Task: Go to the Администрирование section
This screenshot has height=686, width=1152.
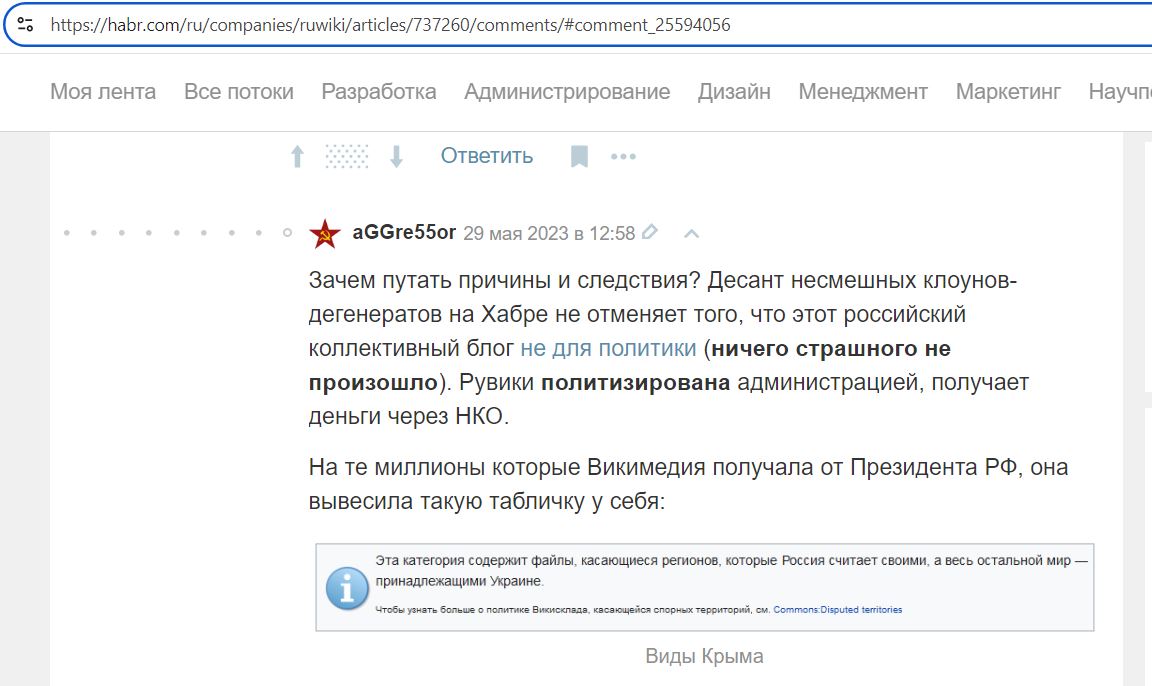Action: coord(567,92)
